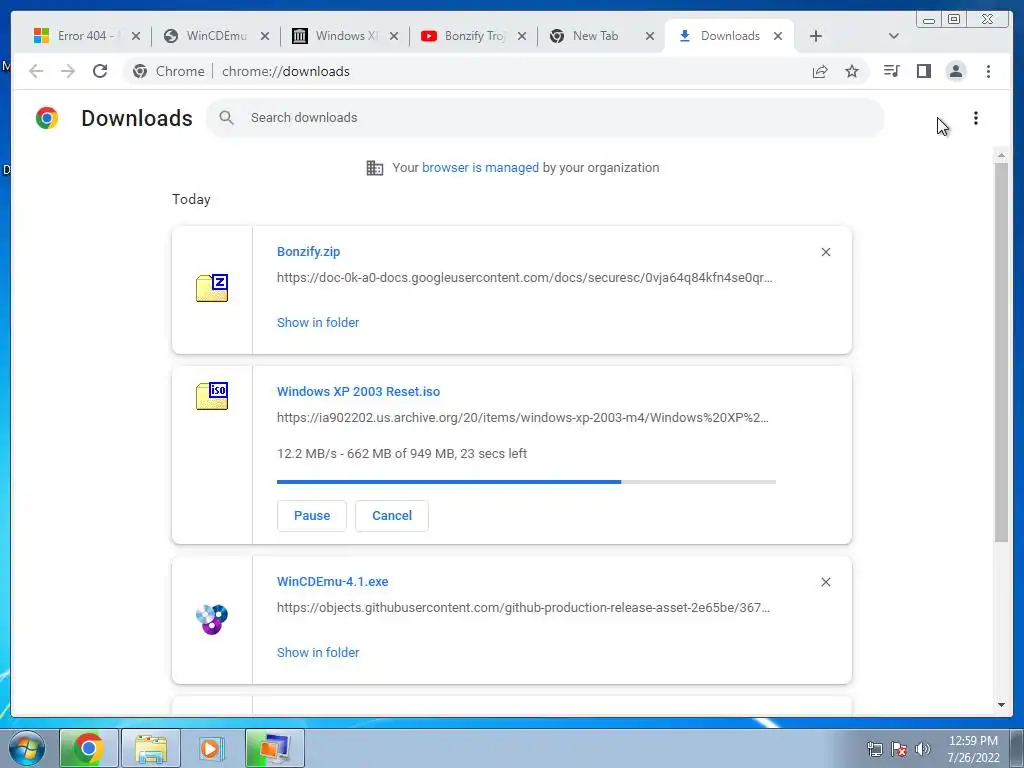Click Chrome icon in the taskbar
Image resolution: width=1024 pixels, height=768 pixels.
point(89,748)
